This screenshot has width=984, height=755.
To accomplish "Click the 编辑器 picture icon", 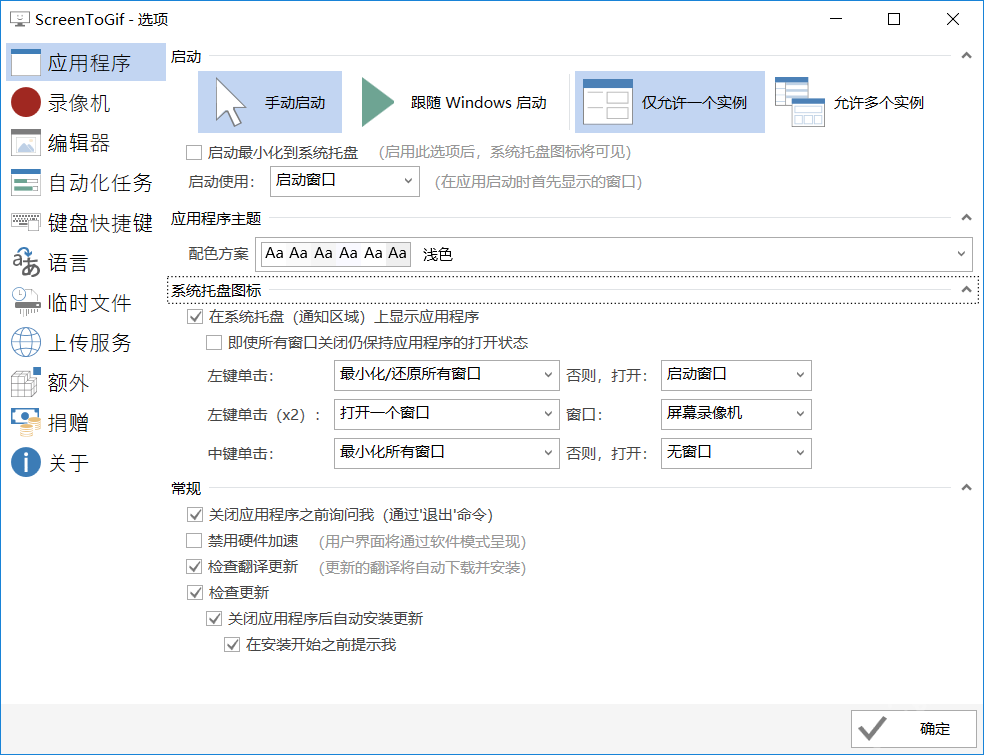I will (x=26, y=142).
